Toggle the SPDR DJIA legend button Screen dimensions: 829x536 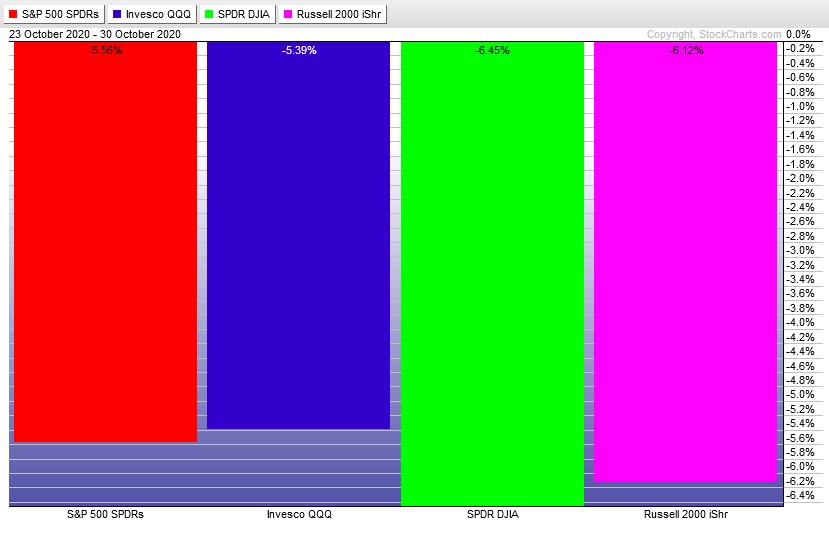tap(237, 14)
